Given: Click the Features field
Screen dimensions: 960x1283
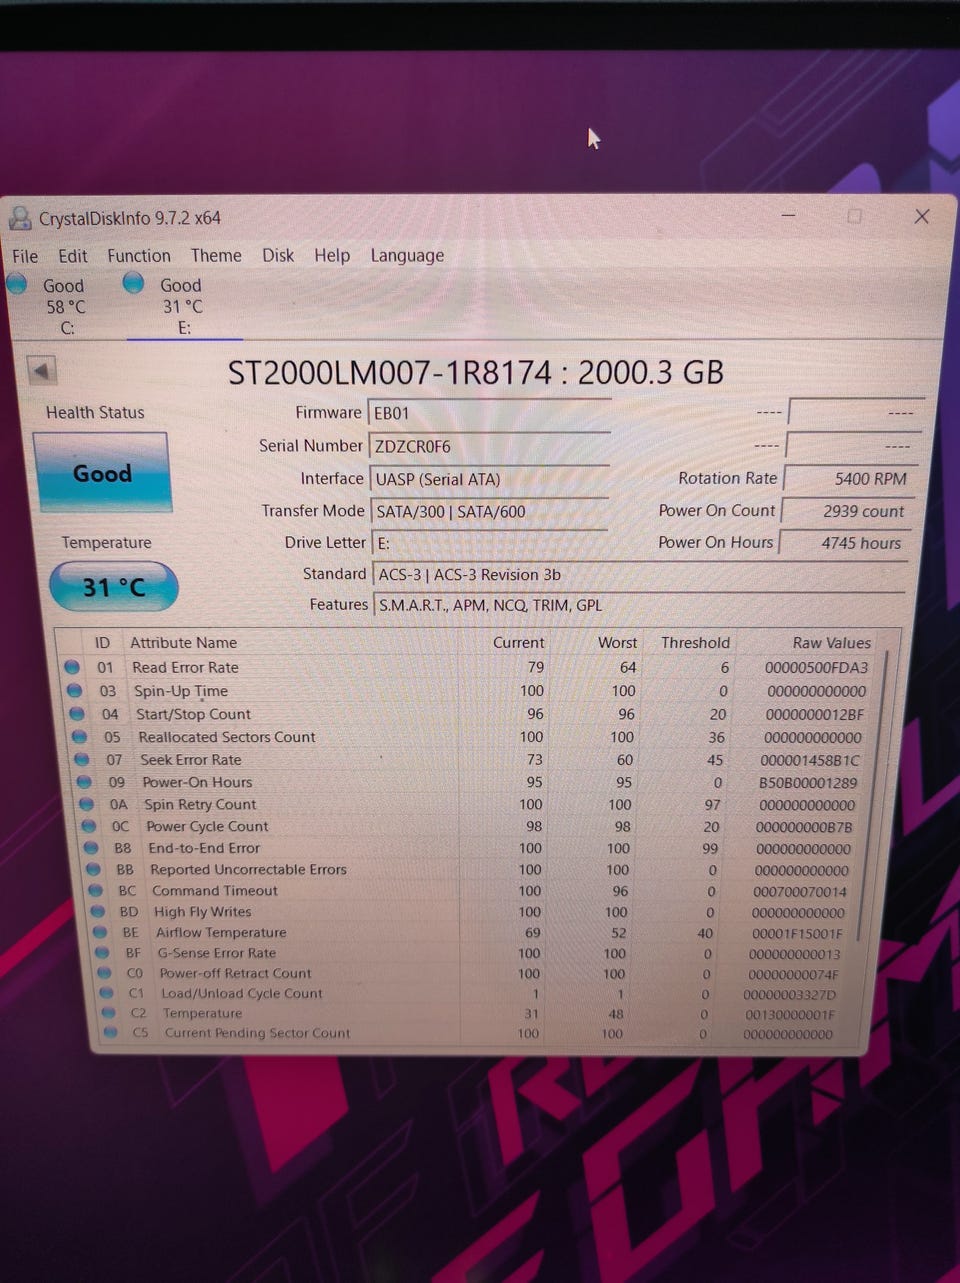Looking at the screenshot, I should (x=639, y=605).
